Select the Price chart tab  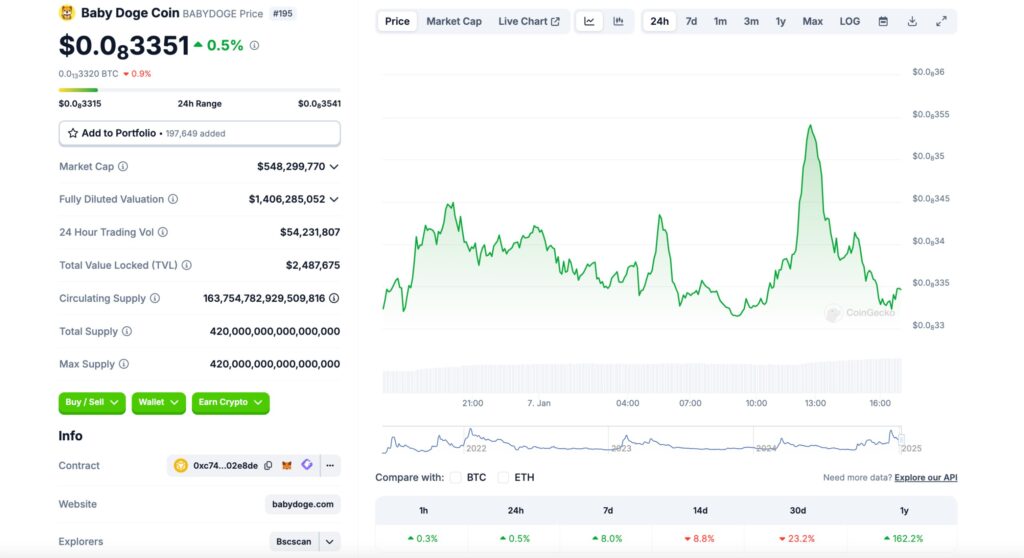(397, 22)
